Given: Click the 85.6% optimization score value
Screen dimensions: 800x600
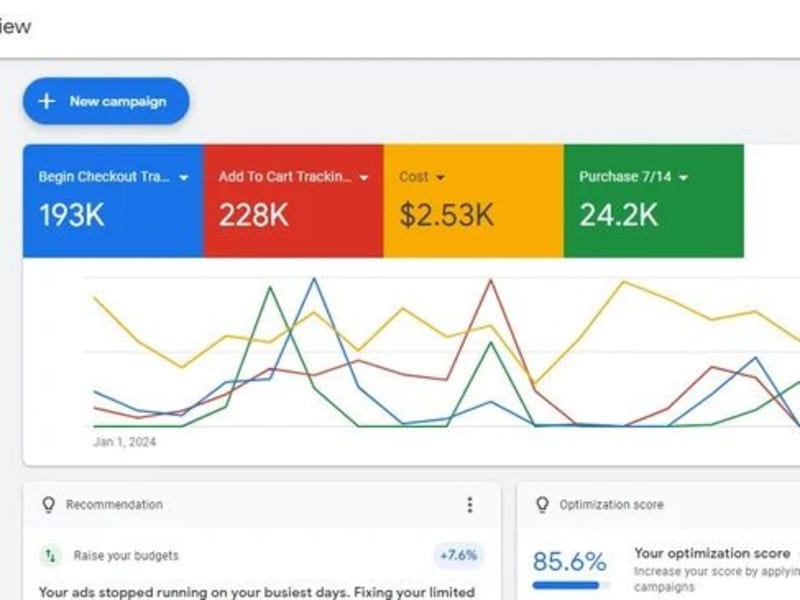Looking at the screenshot, I should click(569, 562).
